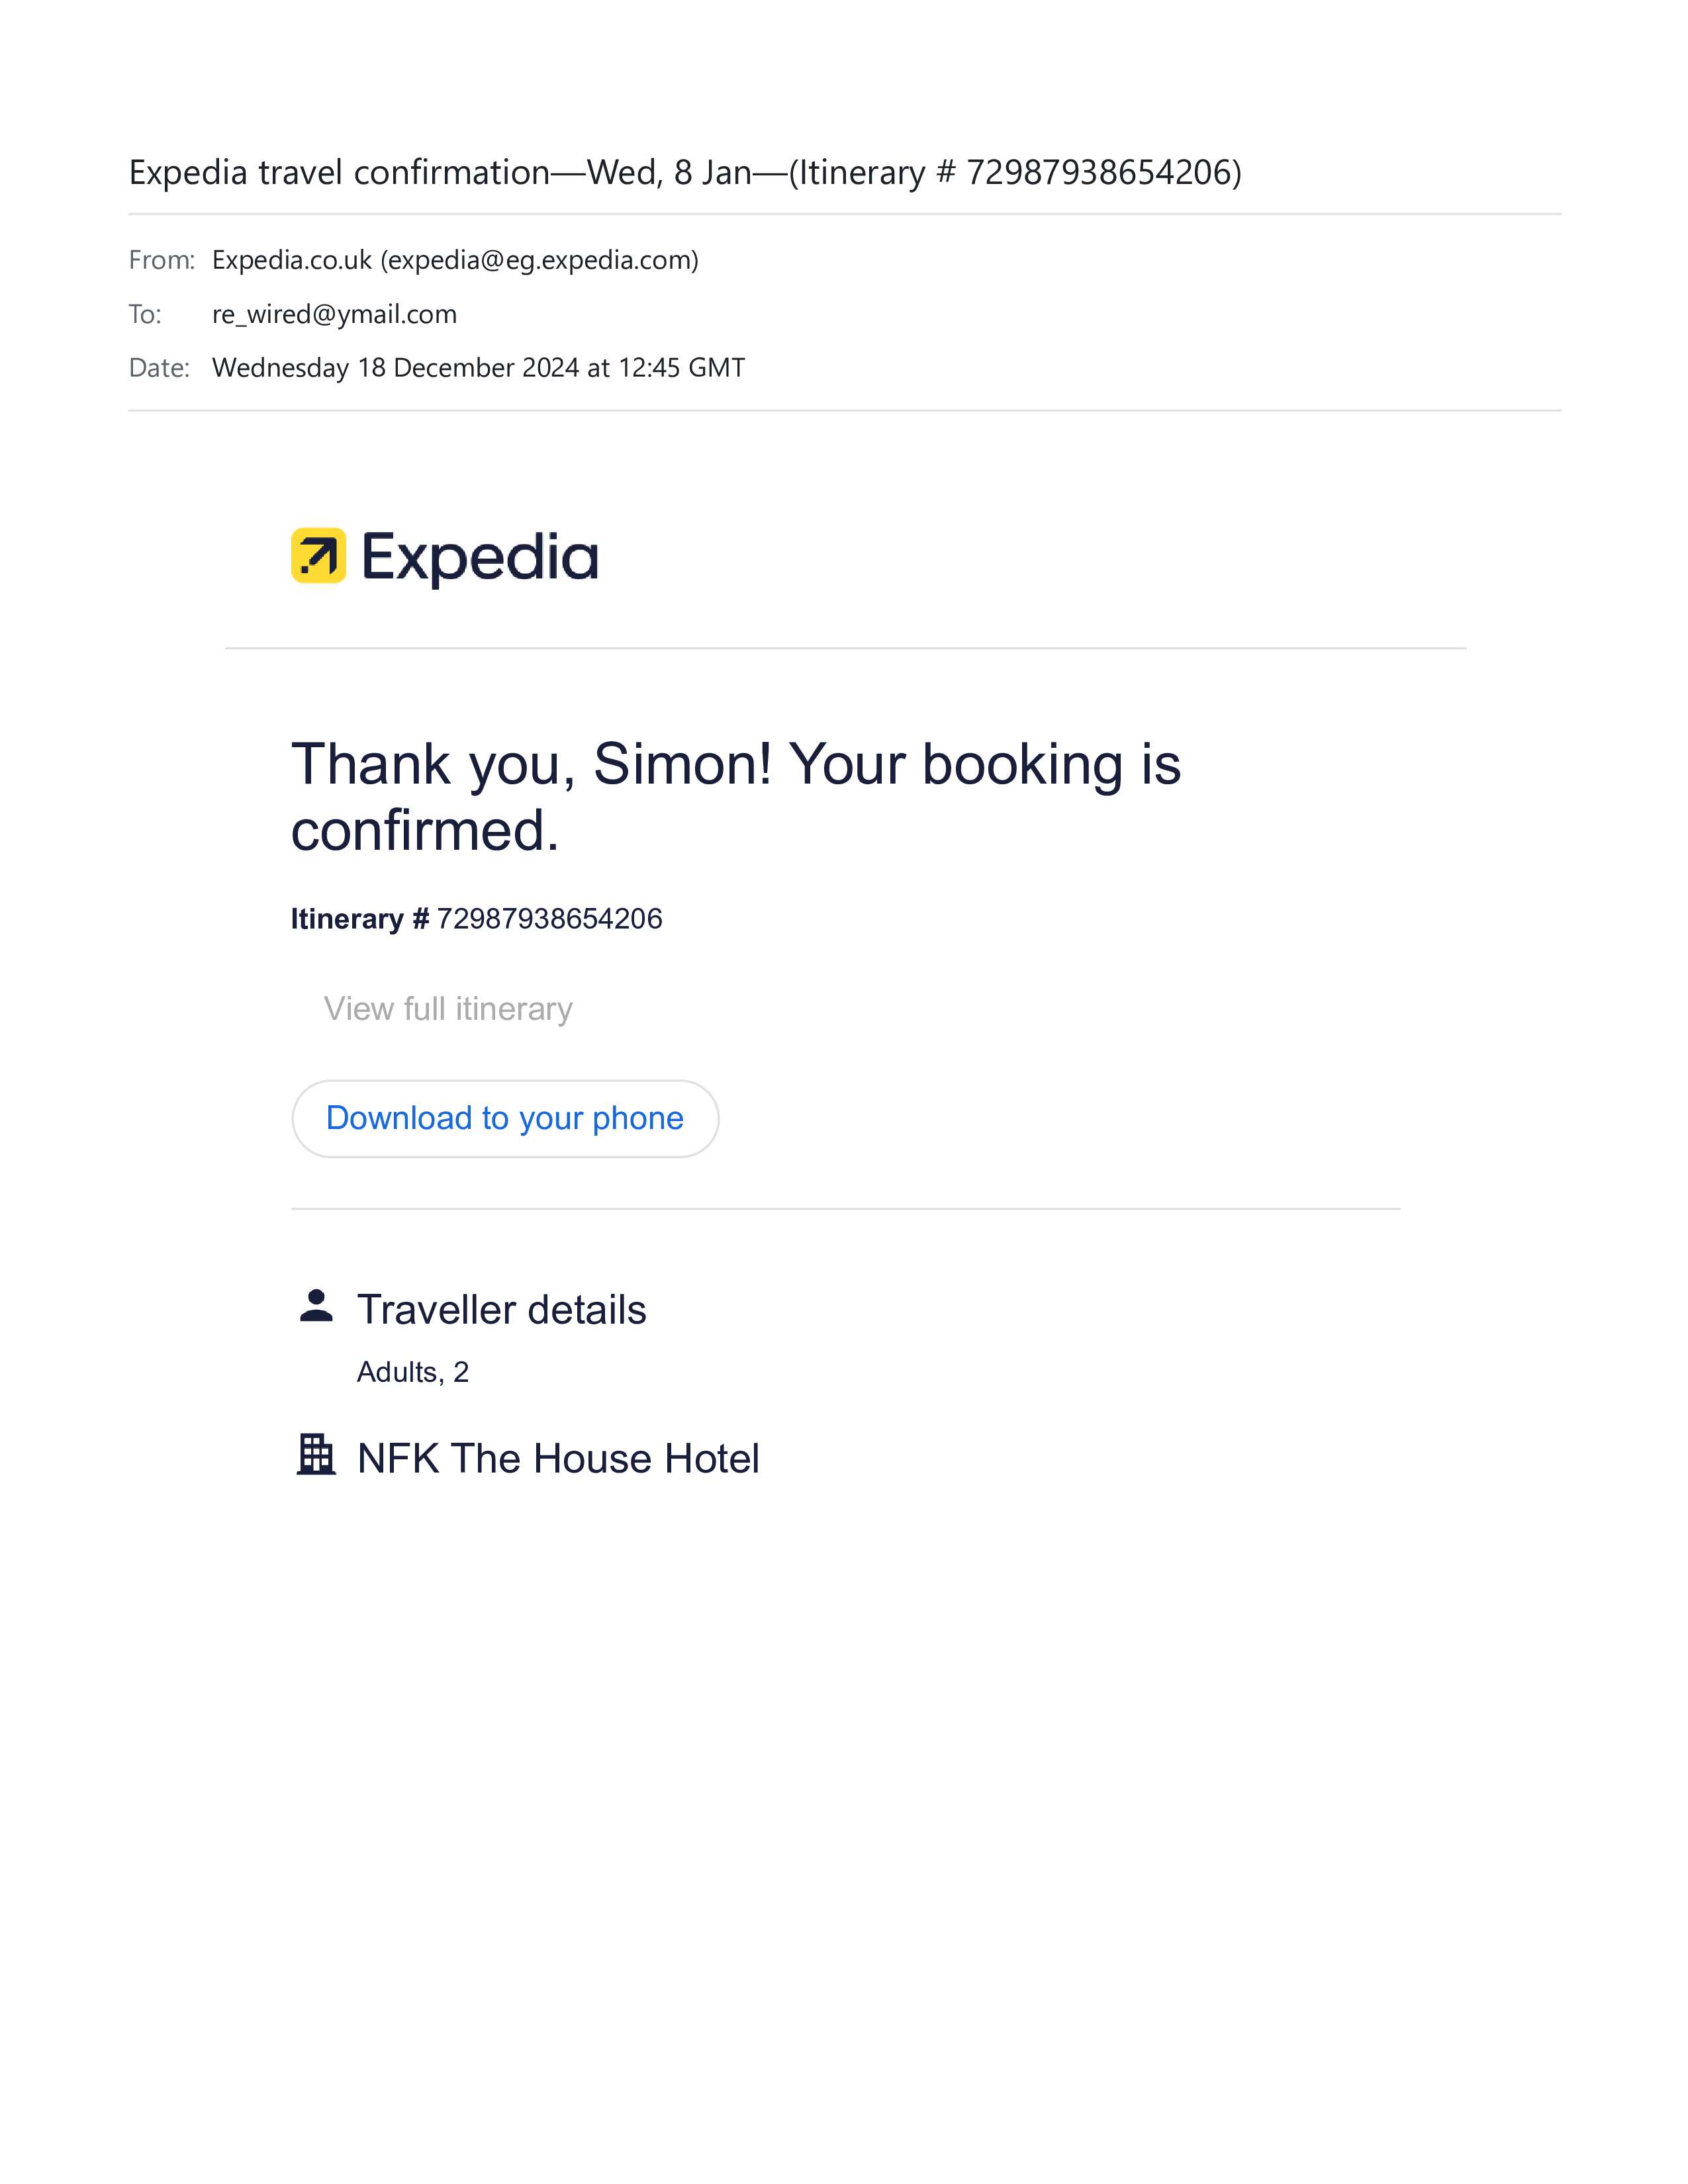Click the Expedia wordmark text logo
The width and height of the screenshot is (1688, 2184).
[x=479, y=557]
